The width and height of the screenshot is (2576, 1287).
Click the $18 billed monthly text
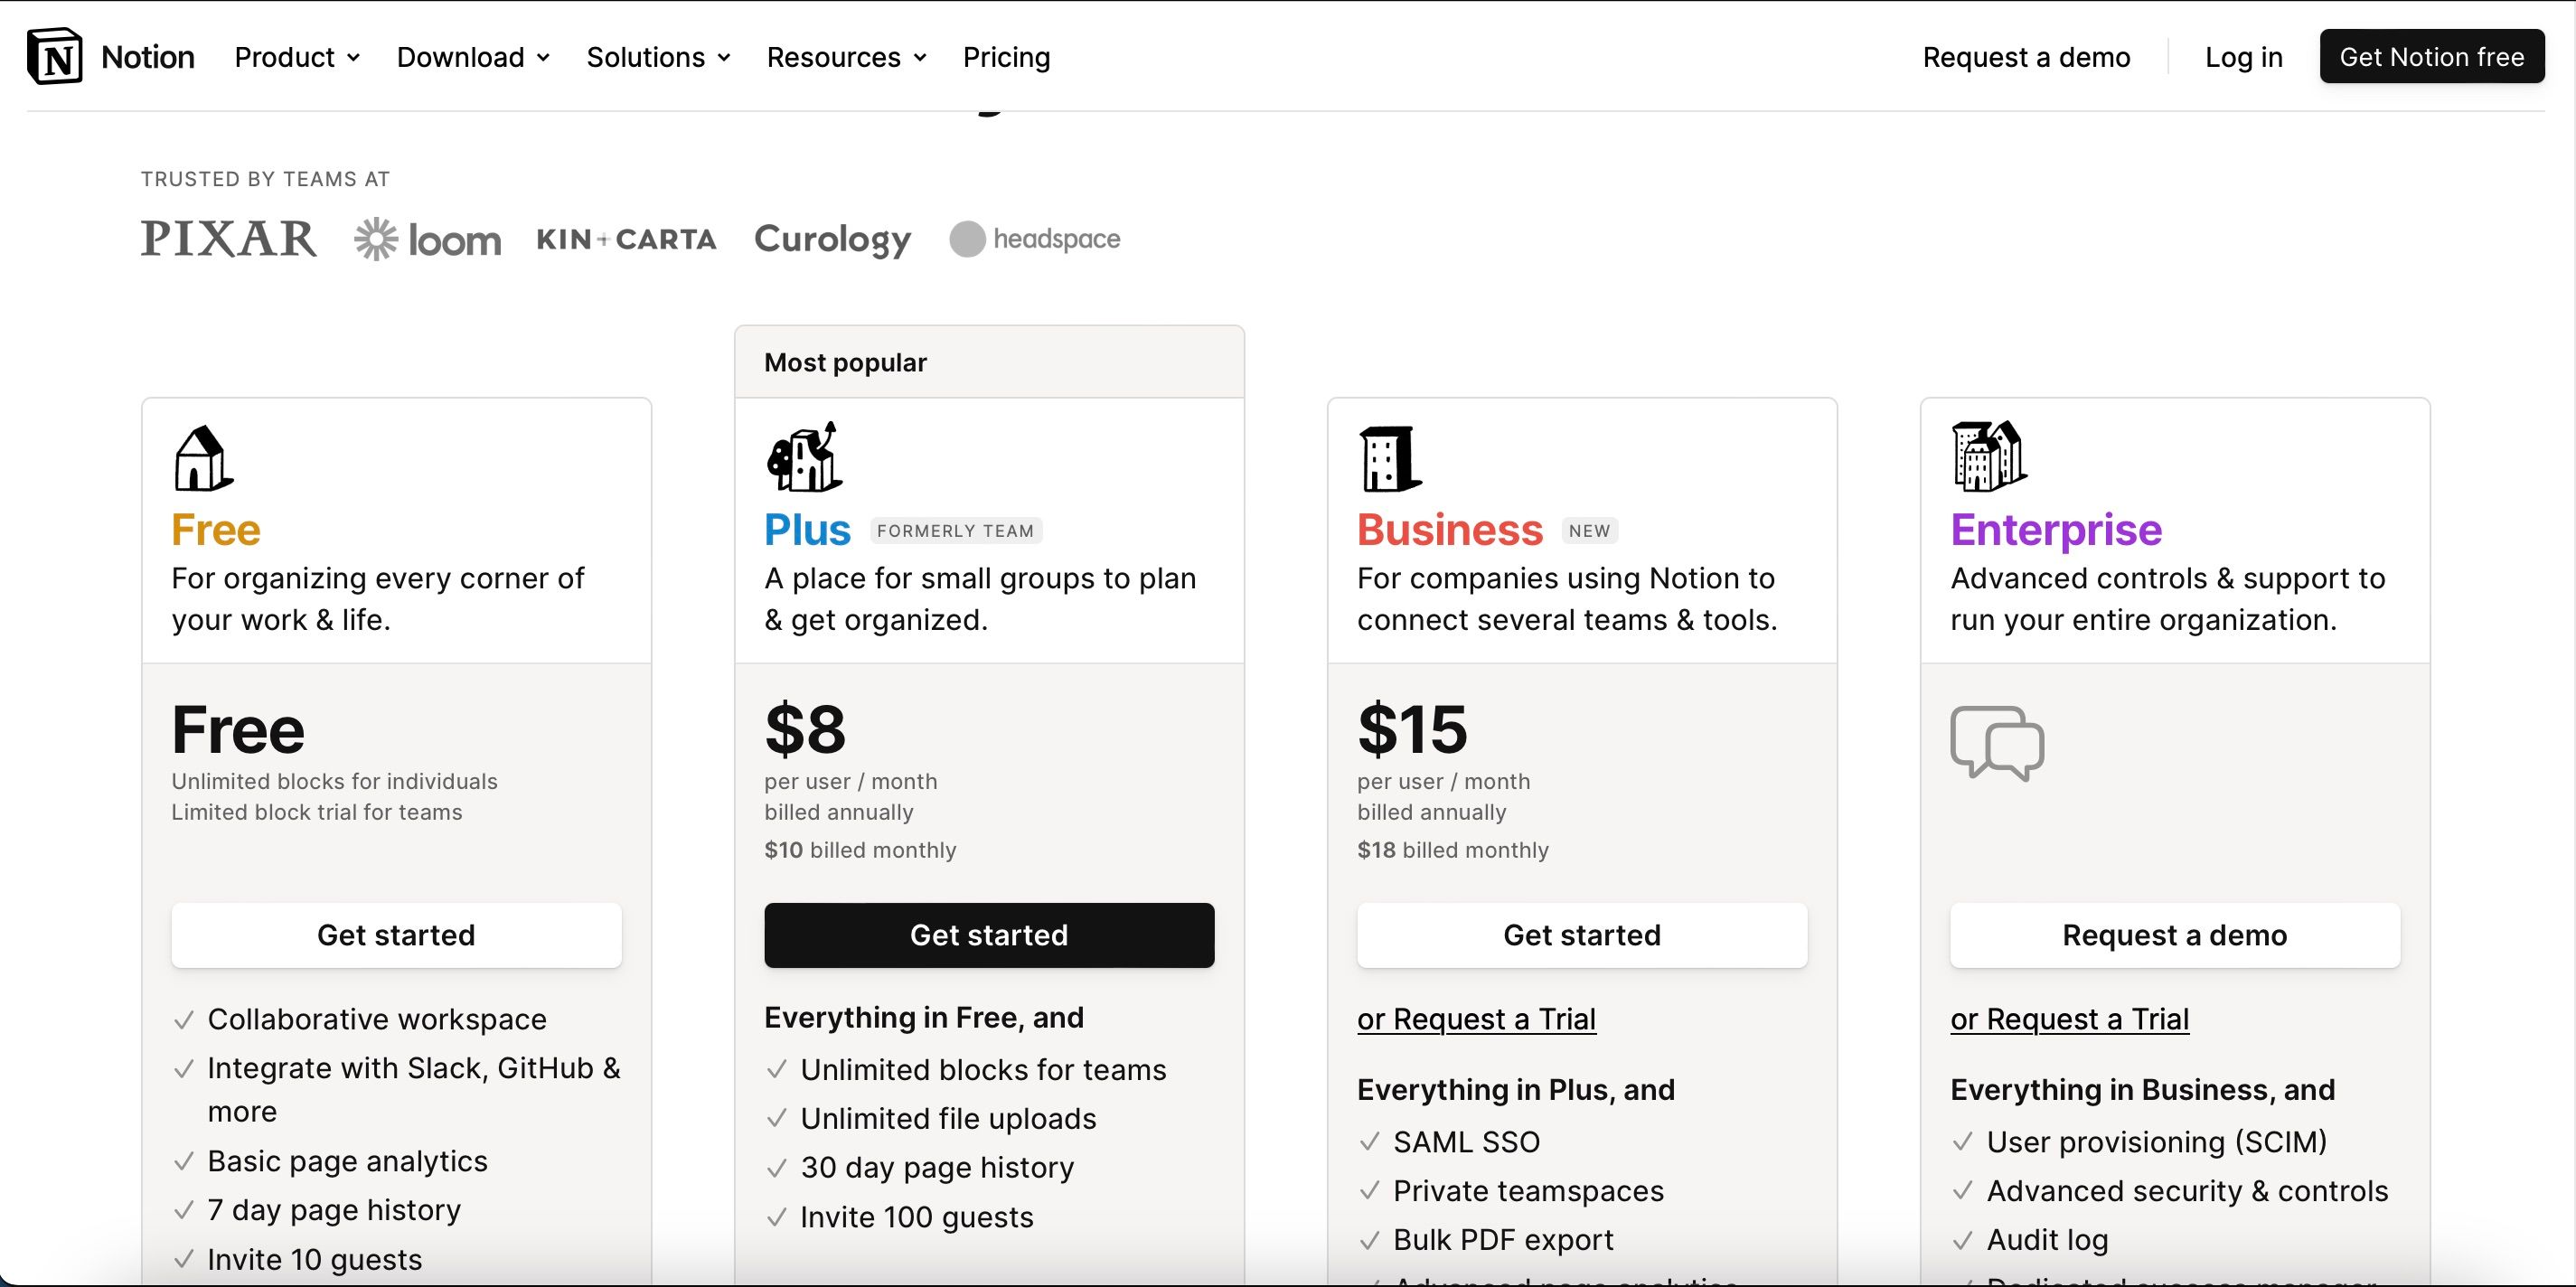1453,850
